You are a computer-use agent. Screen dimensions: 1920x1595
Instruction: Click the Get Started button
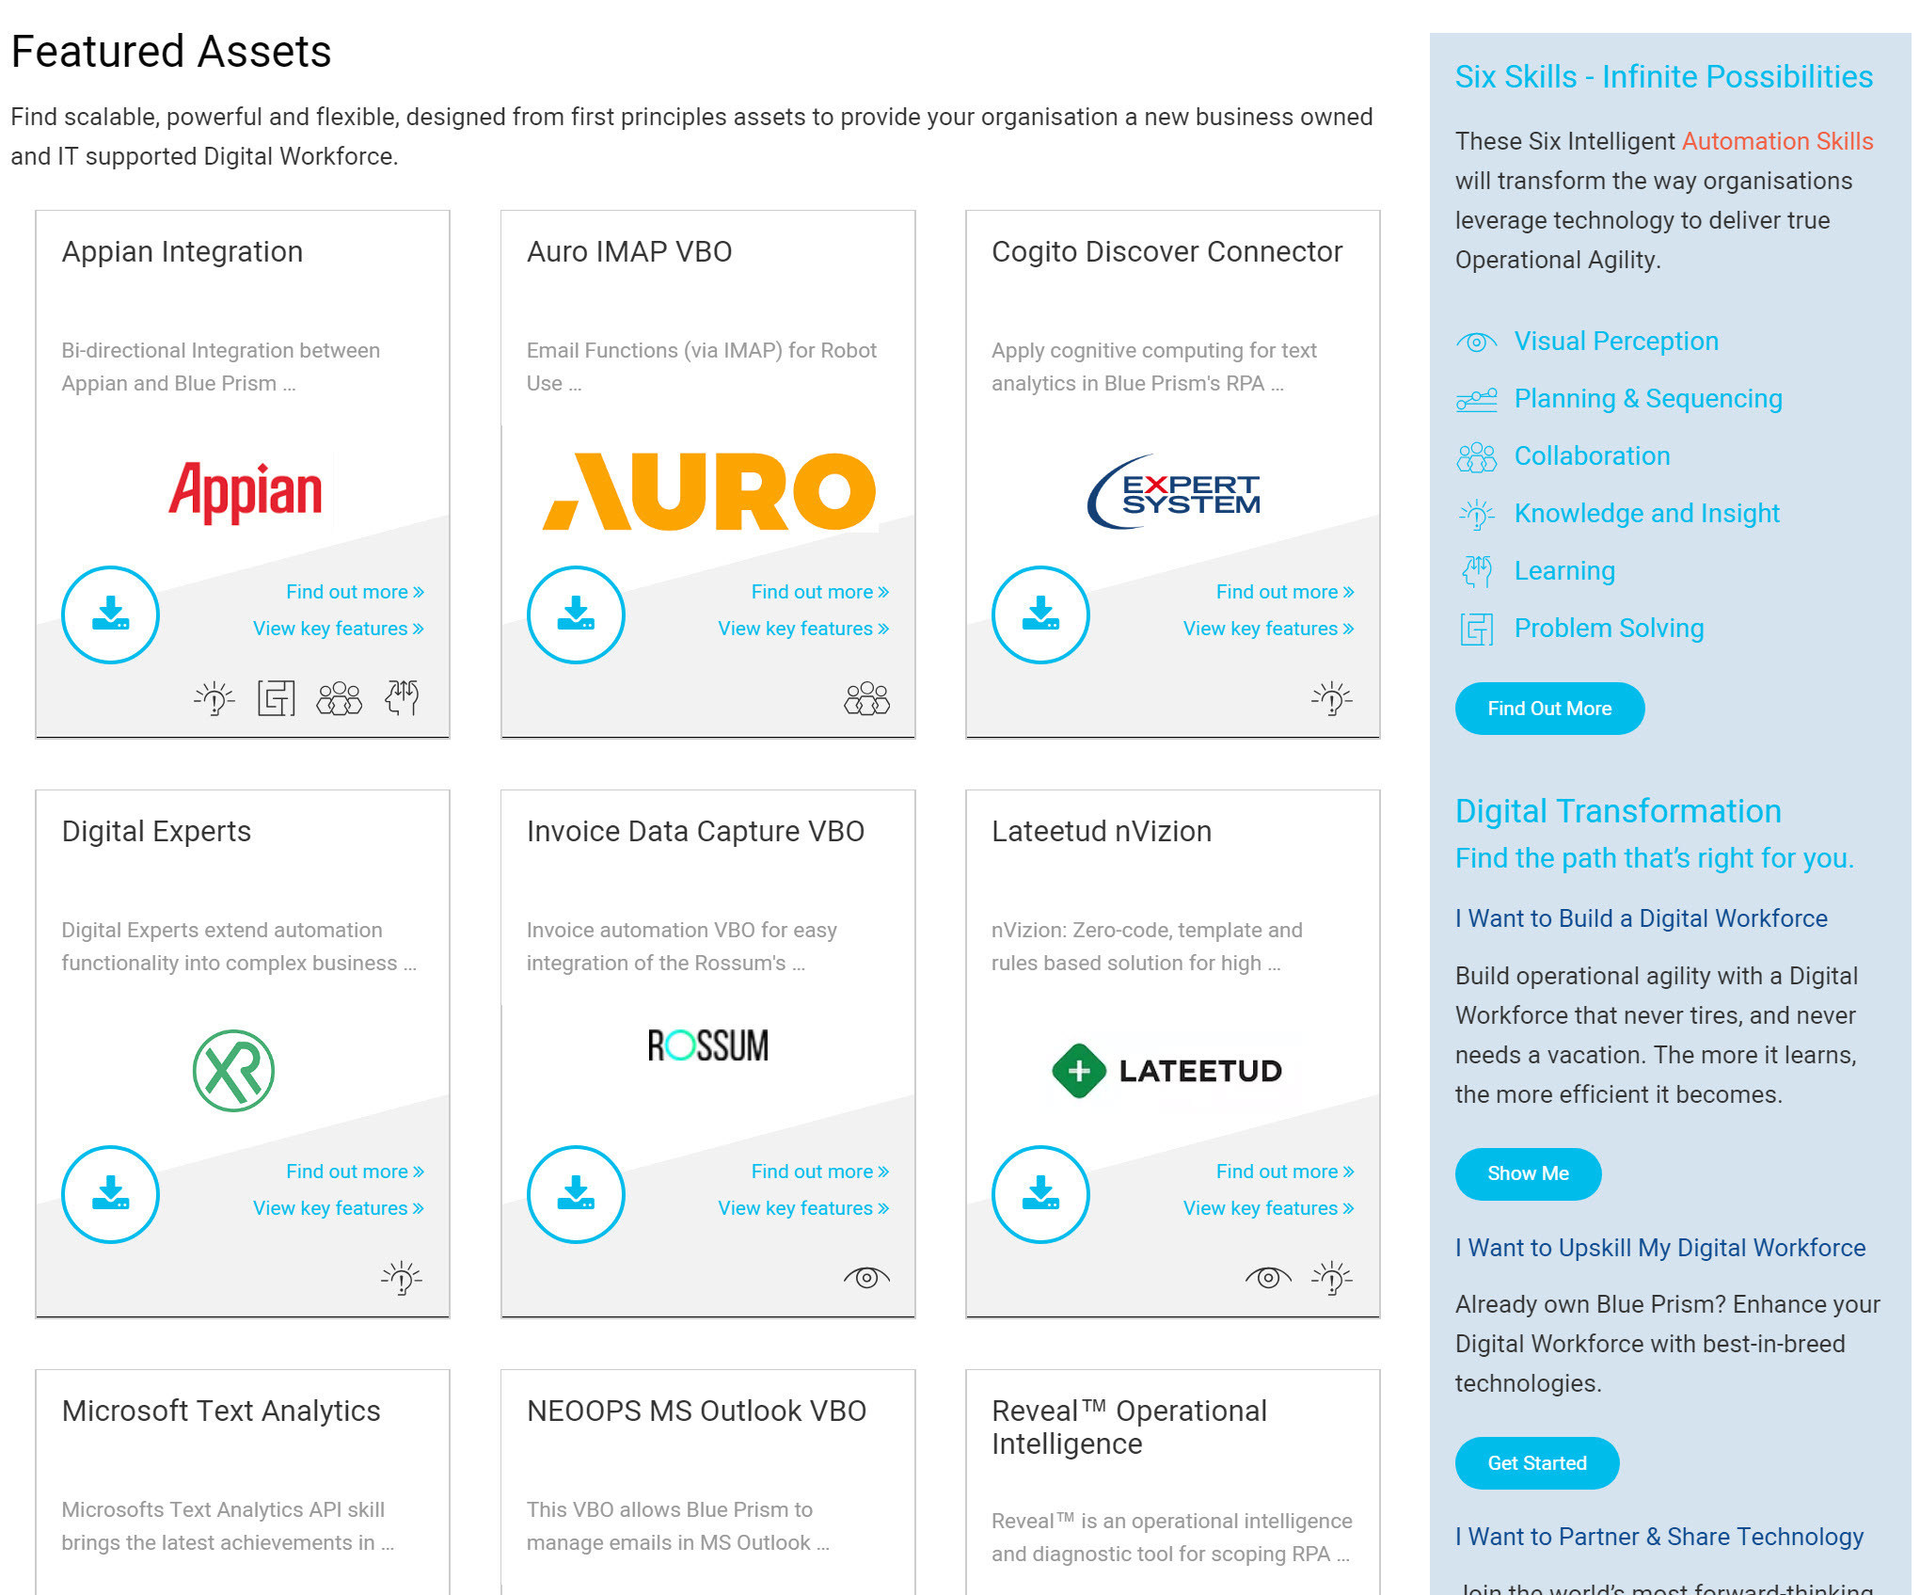coord(1536,1462)
